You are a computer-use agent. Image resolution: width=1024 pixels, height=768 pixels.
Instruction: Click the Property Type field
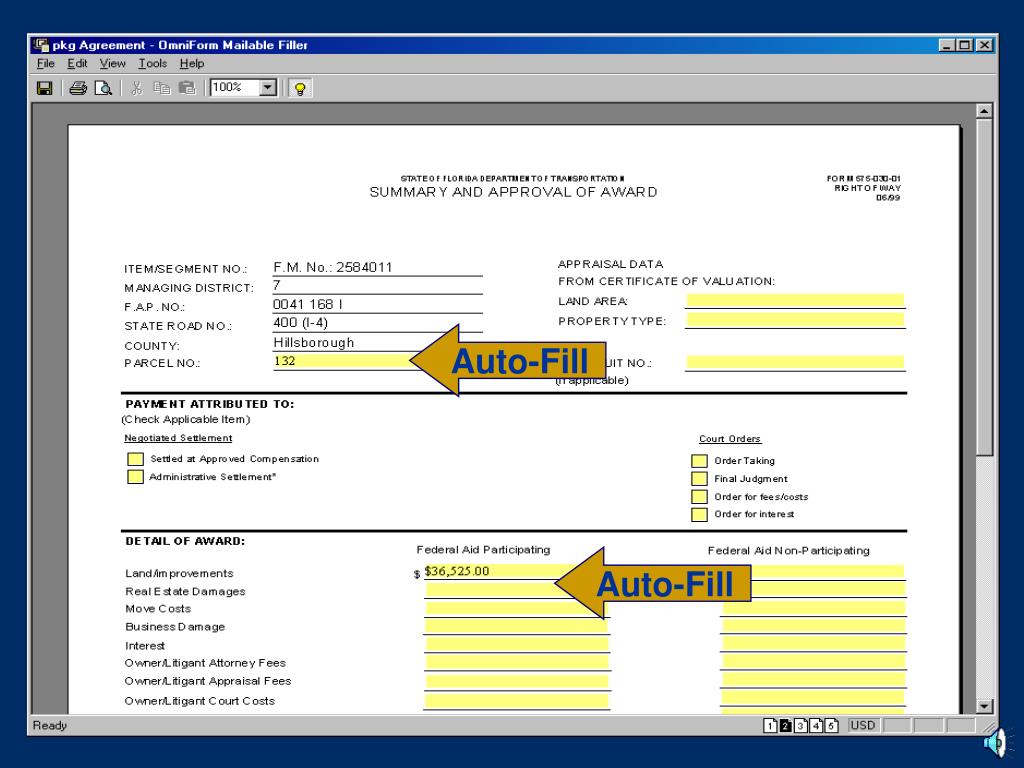[x=795, y=320]
